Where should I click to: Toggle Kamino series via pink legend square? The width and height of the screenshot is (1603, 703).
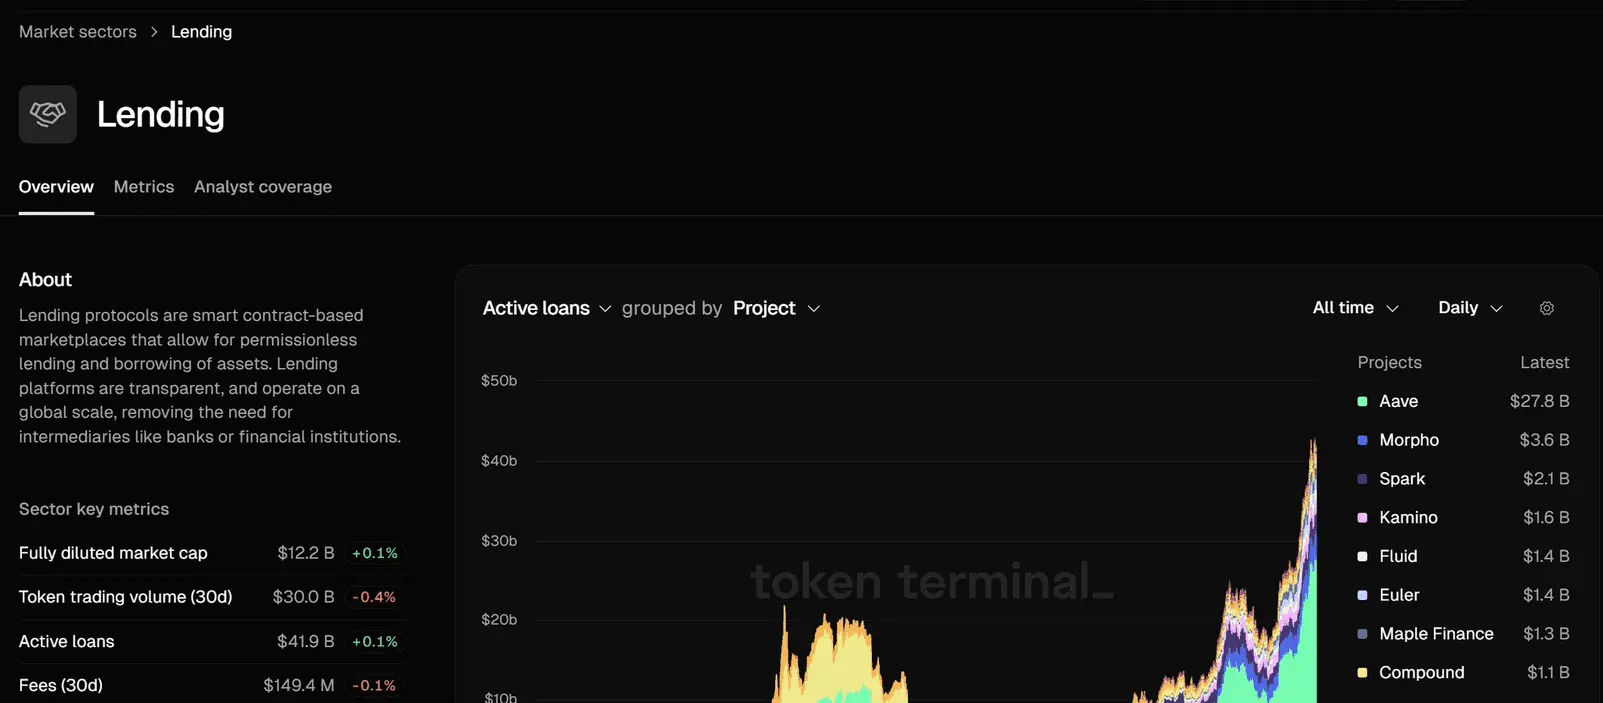coord(1362,518)
